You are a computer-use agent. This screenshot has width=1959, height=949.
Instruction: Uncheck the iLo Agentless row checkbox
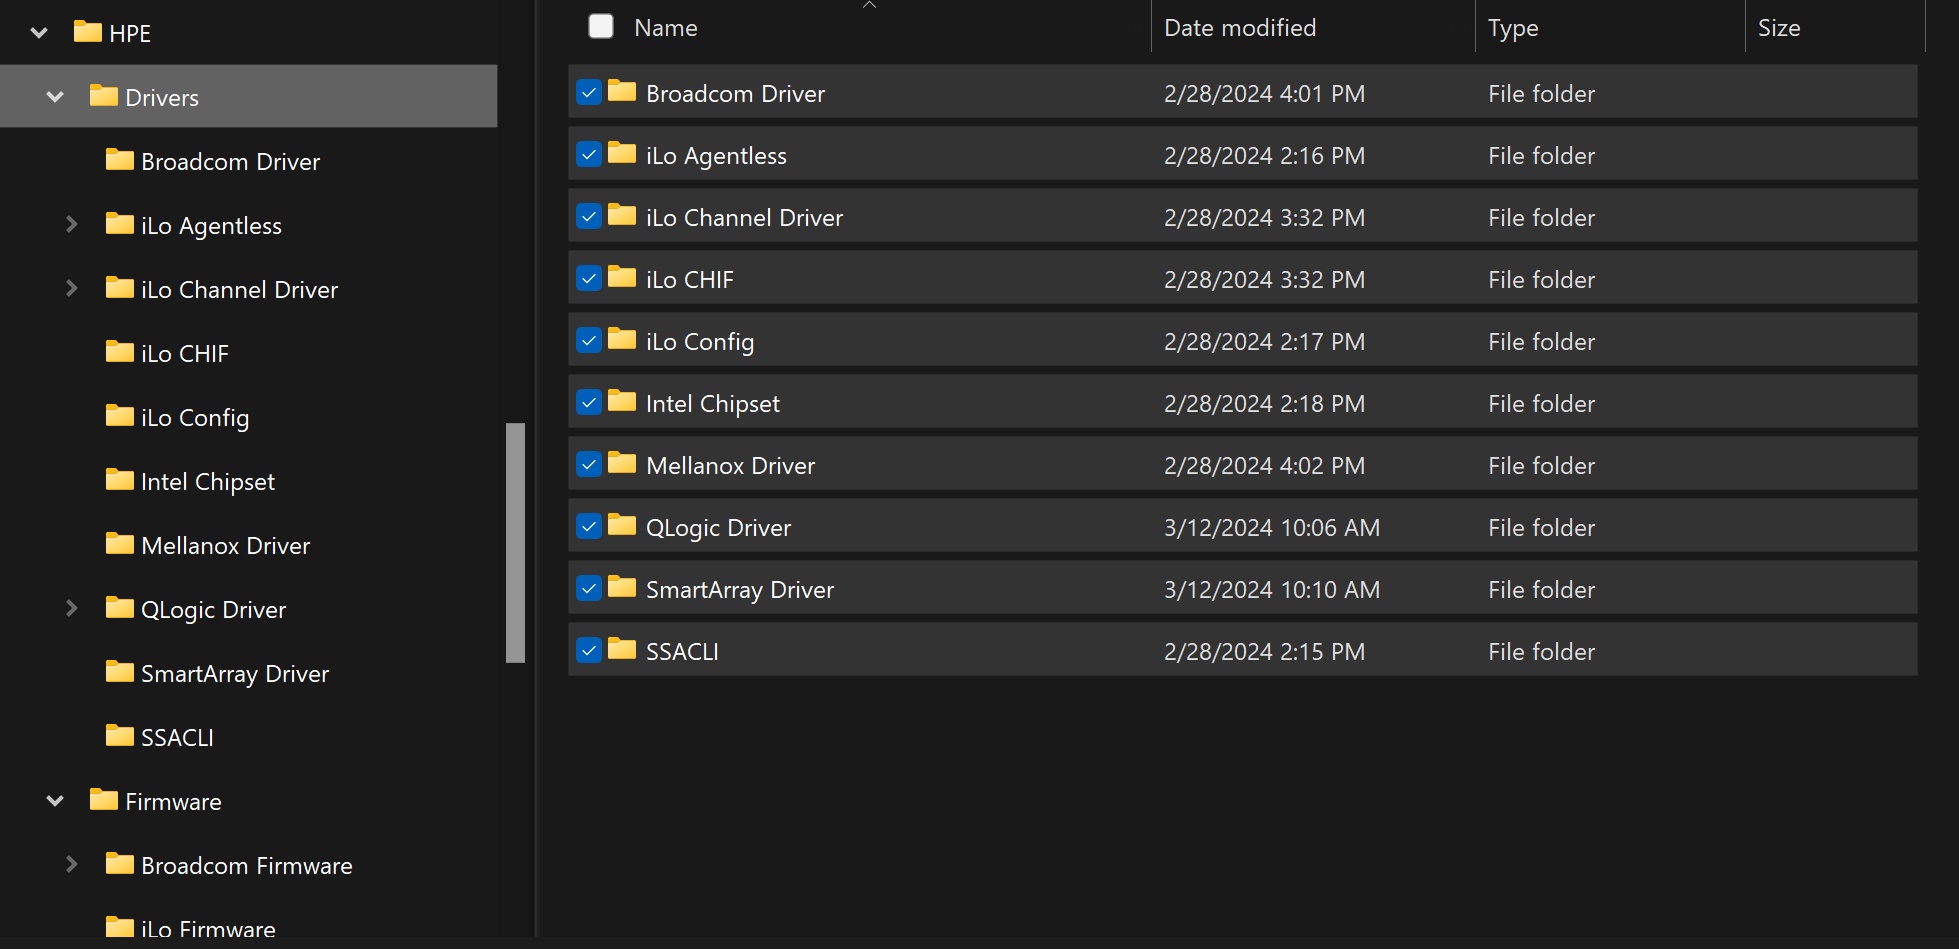[x=589, y=155]
